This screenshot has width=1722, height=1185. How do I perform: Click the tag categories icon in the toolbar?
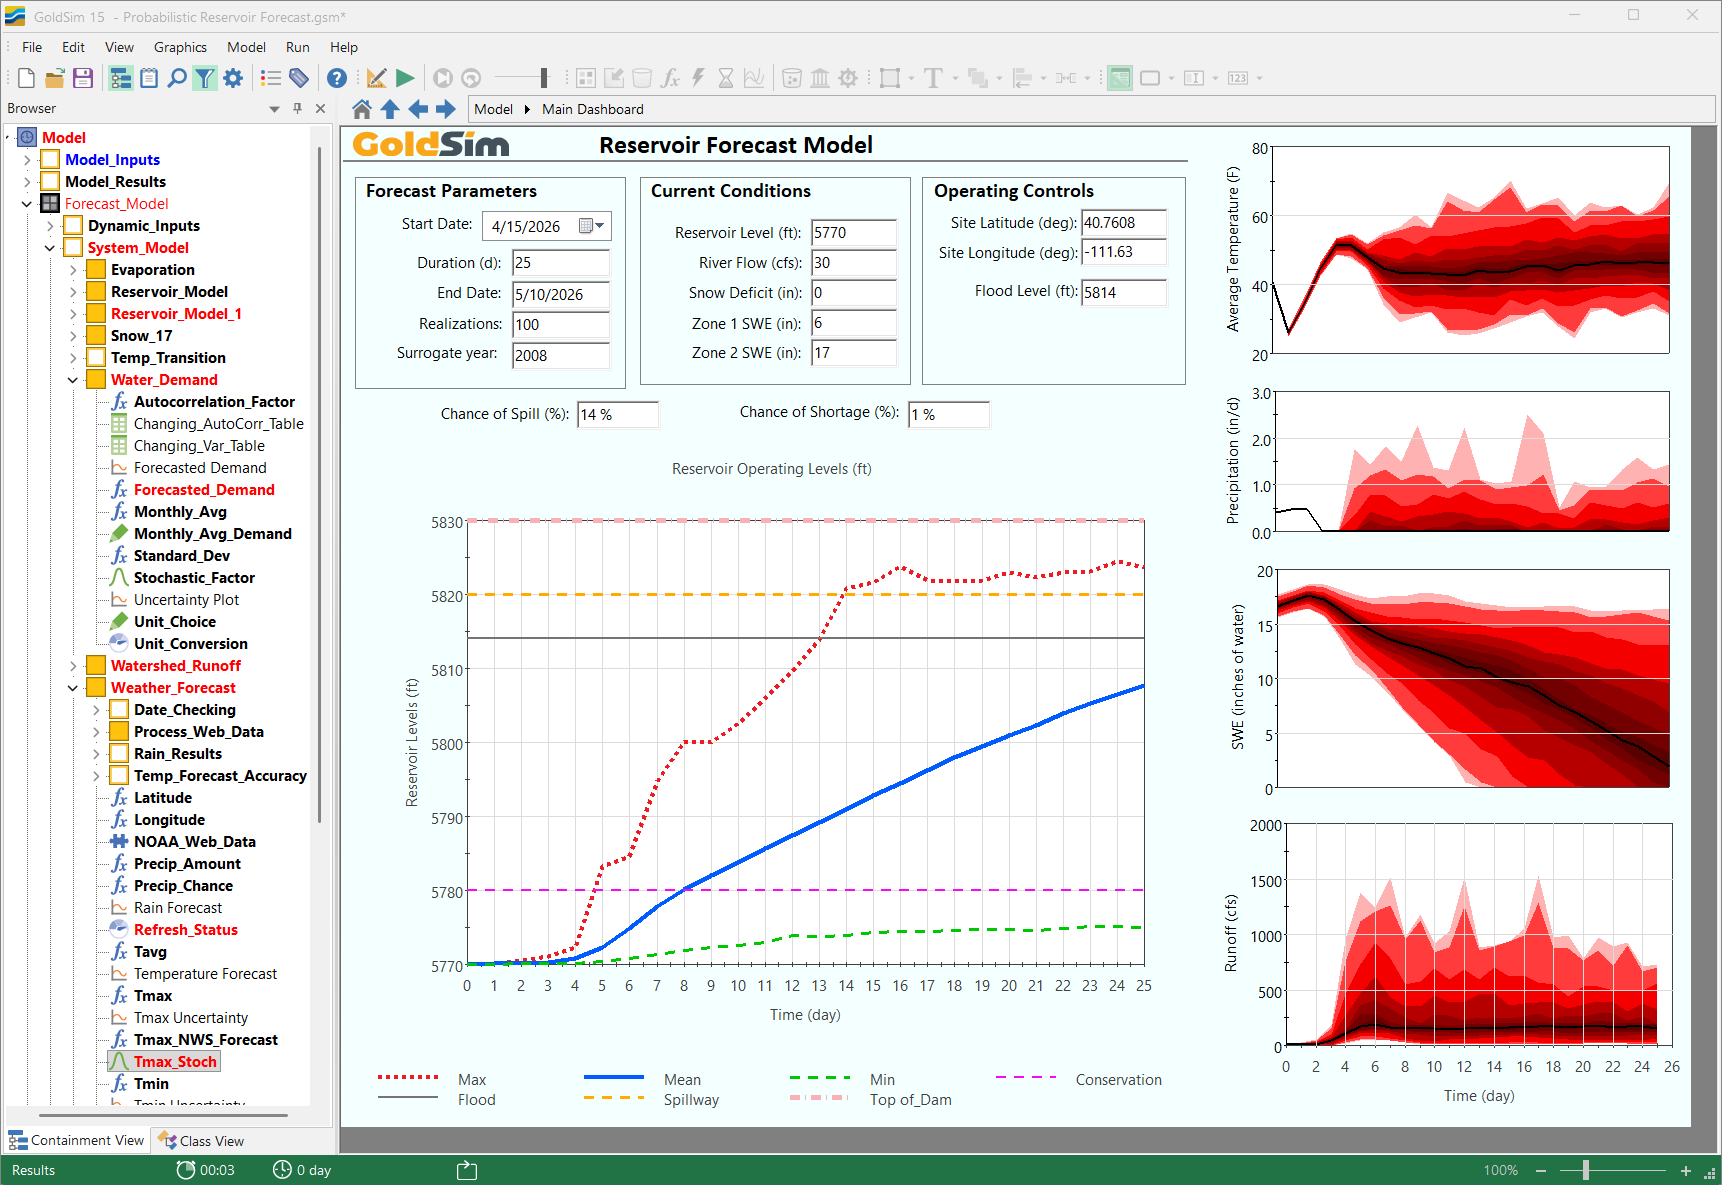pos(298,78)
